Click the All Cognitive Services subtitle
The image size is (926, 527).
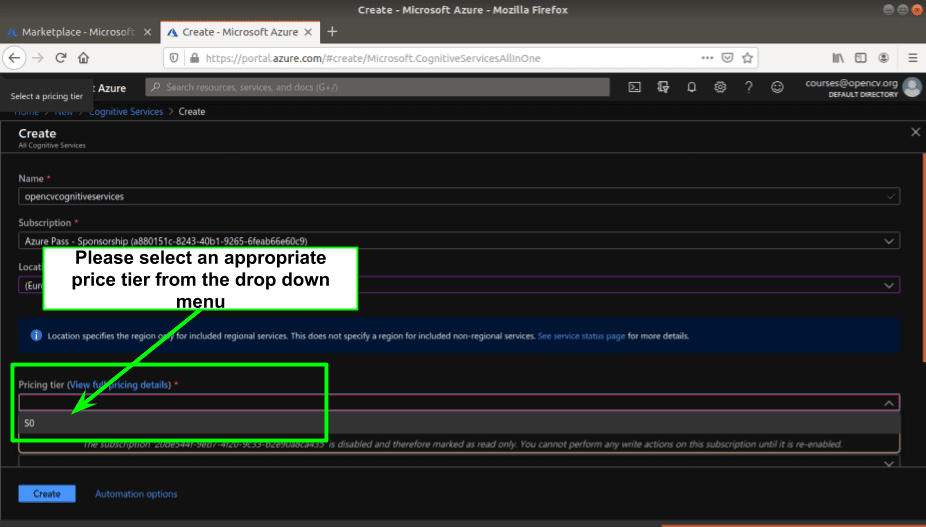click(52, 145)
